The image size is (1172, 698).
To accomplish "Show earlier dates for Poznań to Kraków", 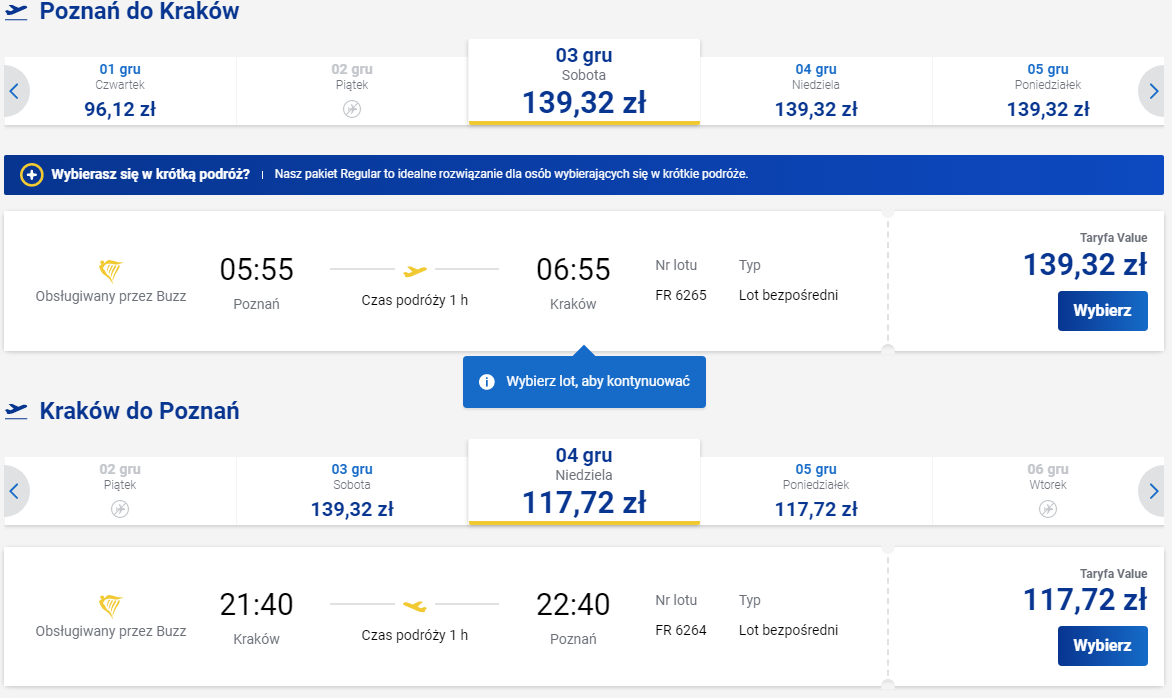I will click(14, 91).
